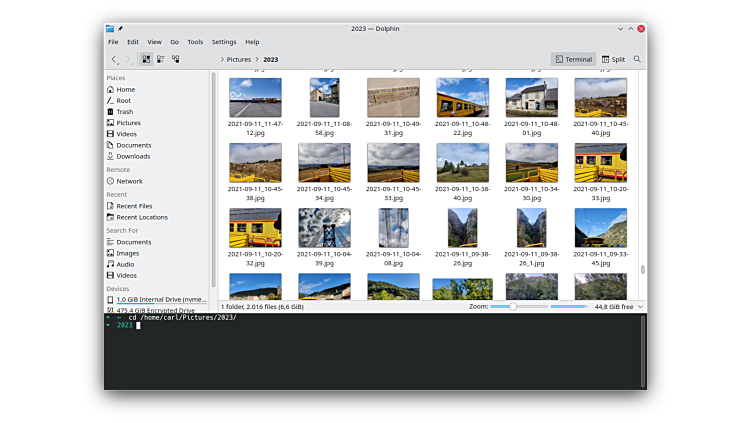Open Recent Locations
The height and width of the screenshot is (423, 752).
tap(141, 217)
